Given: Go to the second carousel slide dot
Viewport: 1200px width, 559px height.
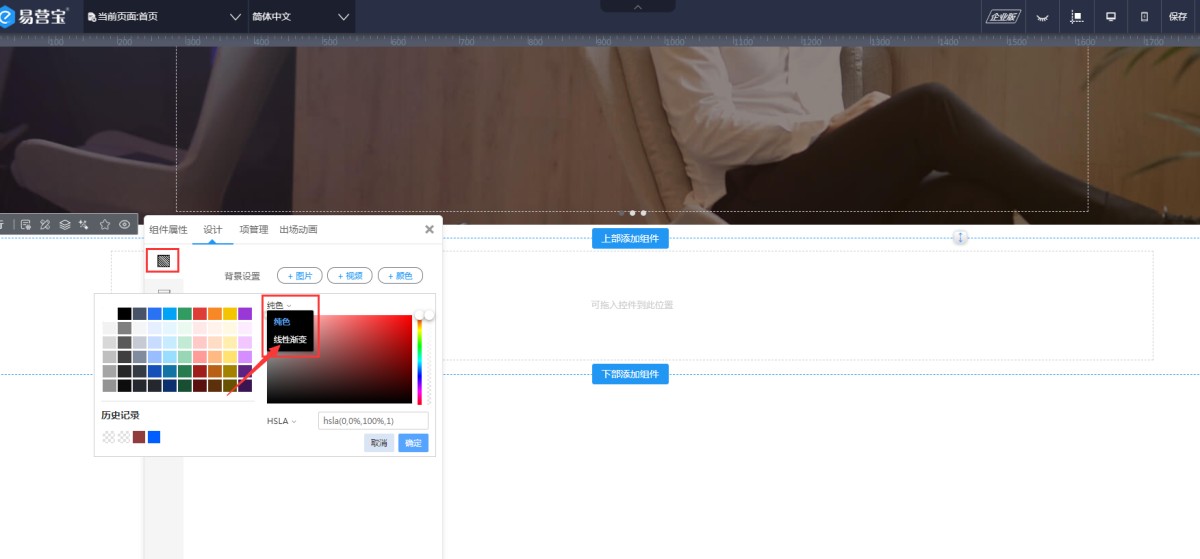Looking at the screenshot, I should pos(632,213).
